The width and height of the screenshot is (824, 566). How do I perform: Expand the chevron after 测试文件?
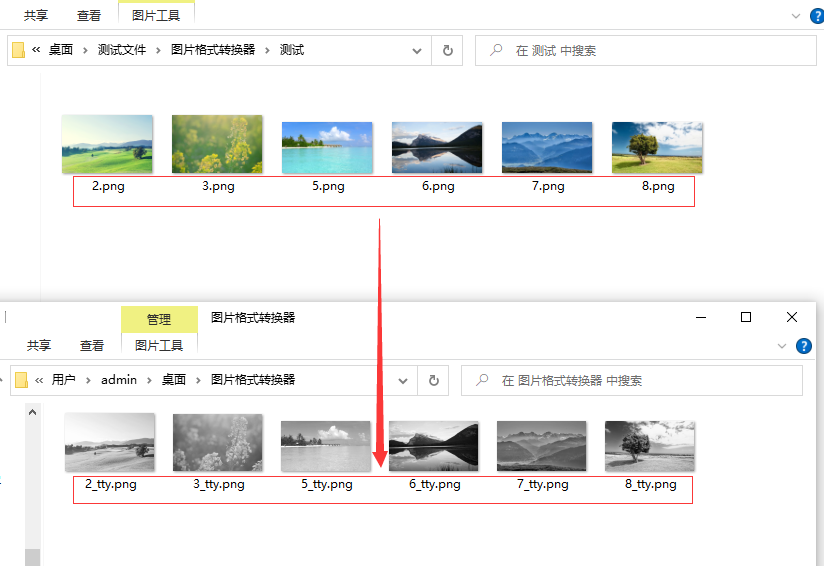click(158, 50)
